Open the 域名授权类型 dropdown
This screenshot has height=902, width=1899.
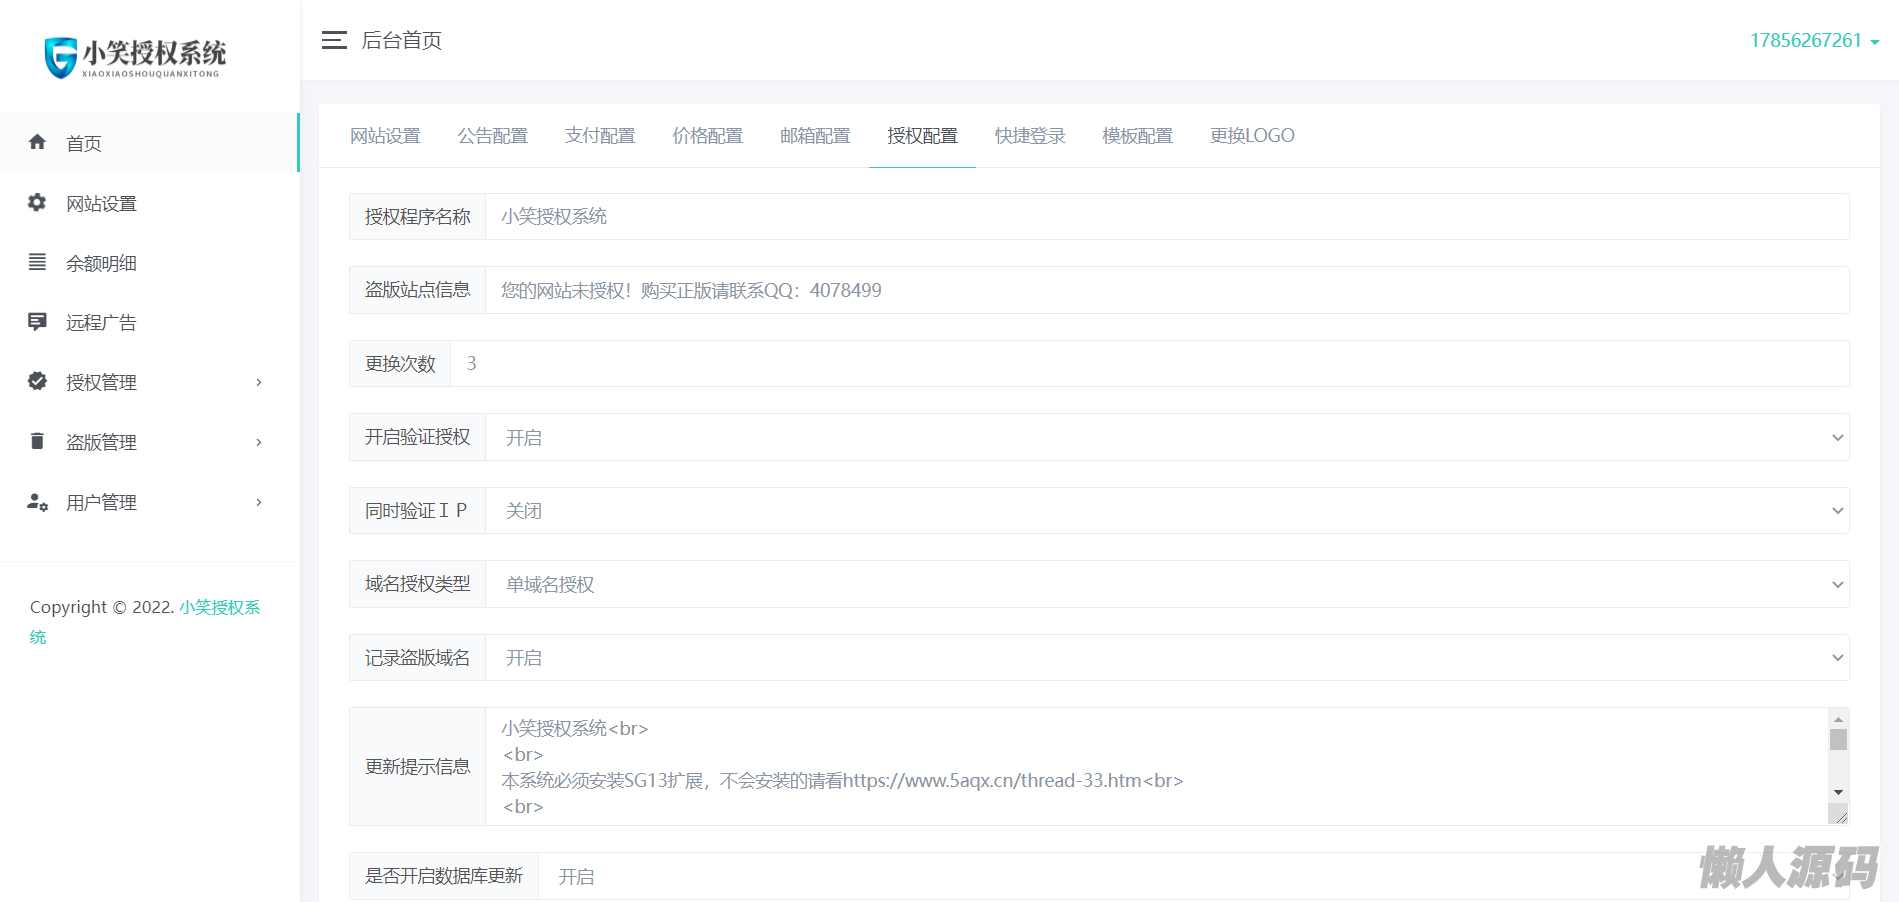pos(1166,584)
